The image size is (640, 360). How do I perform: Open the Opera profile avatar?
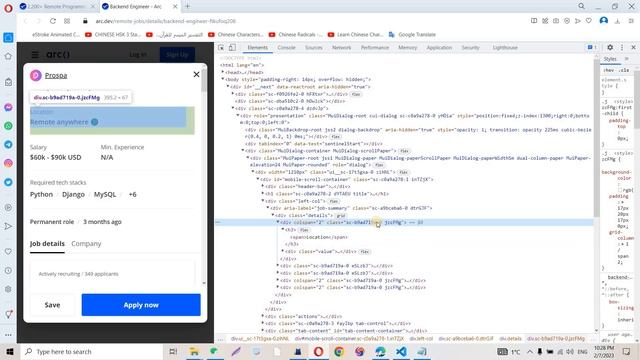[x=604, y=21]
